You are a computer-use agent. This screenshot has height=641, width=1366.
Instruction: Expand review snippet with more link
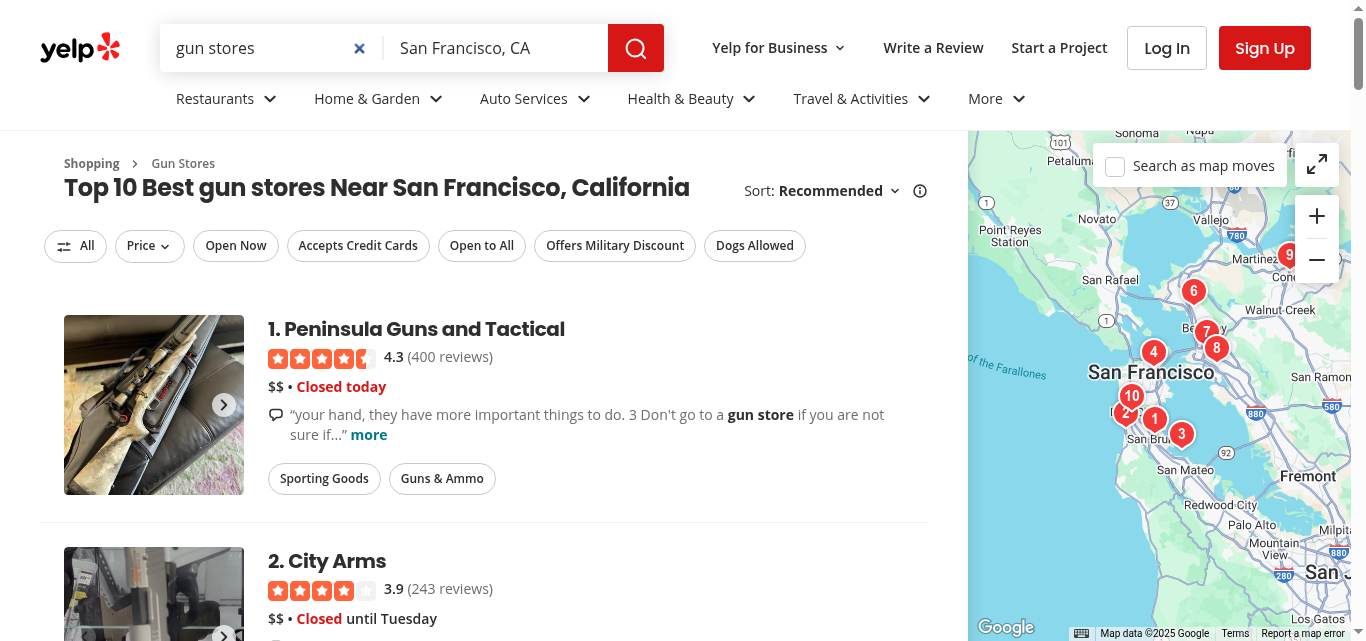pos(369,435)
